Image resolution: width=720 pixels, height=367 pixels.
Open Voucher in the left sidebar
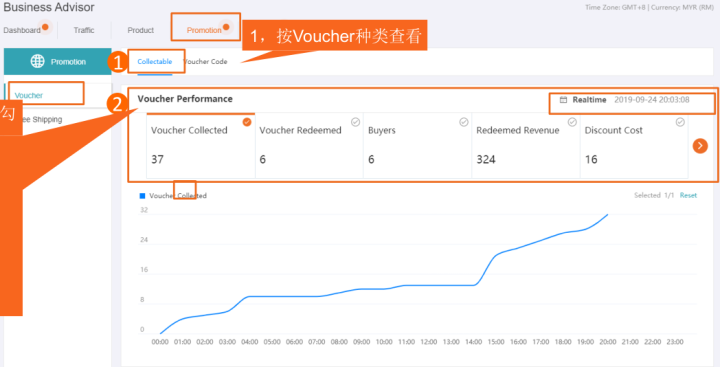coord(29,96)
